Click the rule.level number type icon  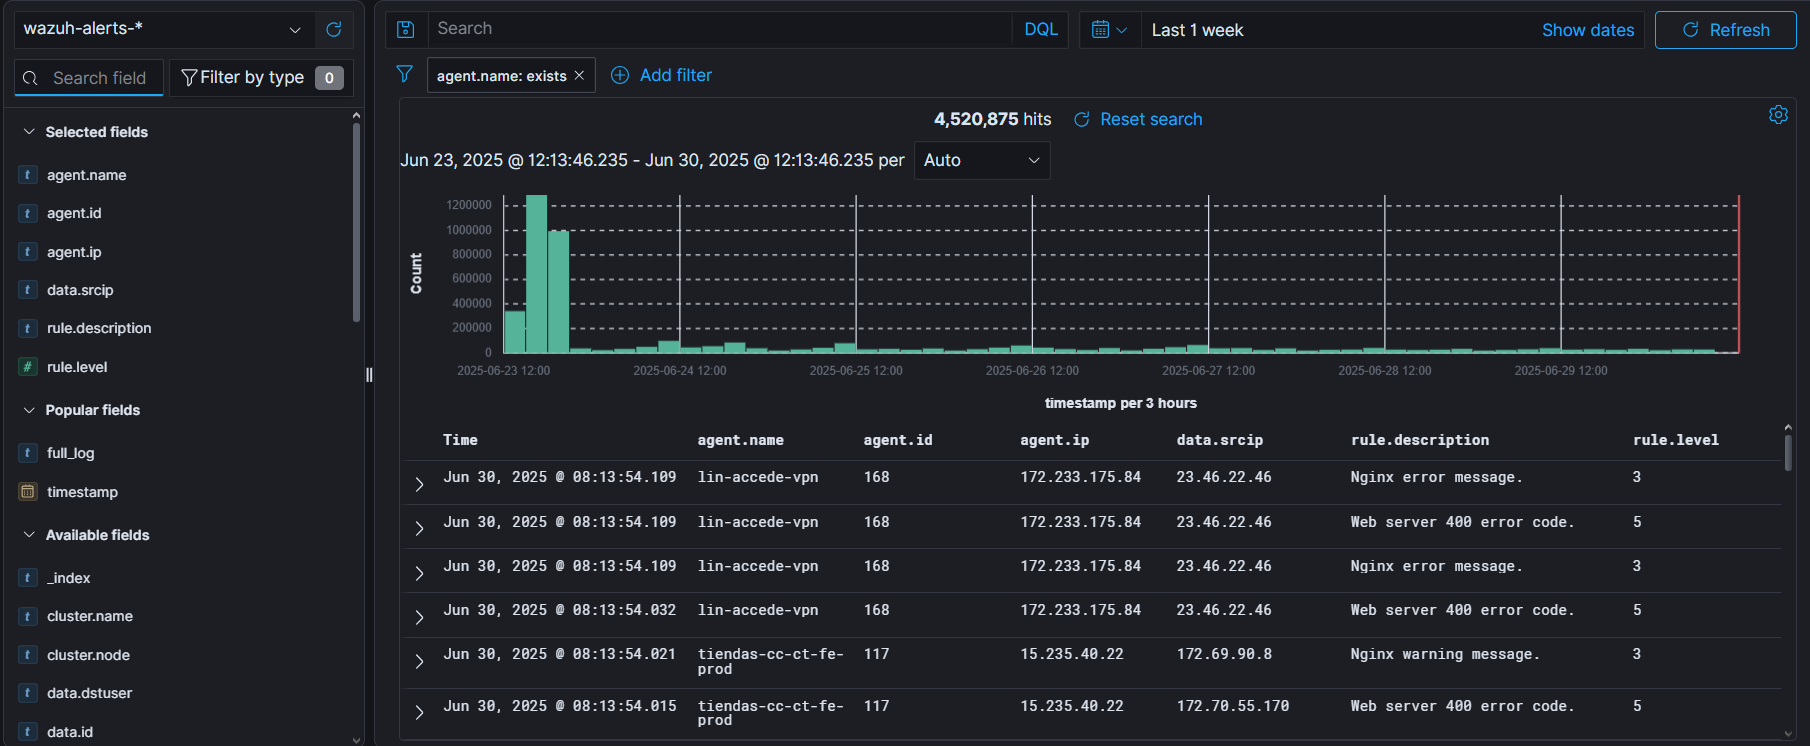pos(28,367)
